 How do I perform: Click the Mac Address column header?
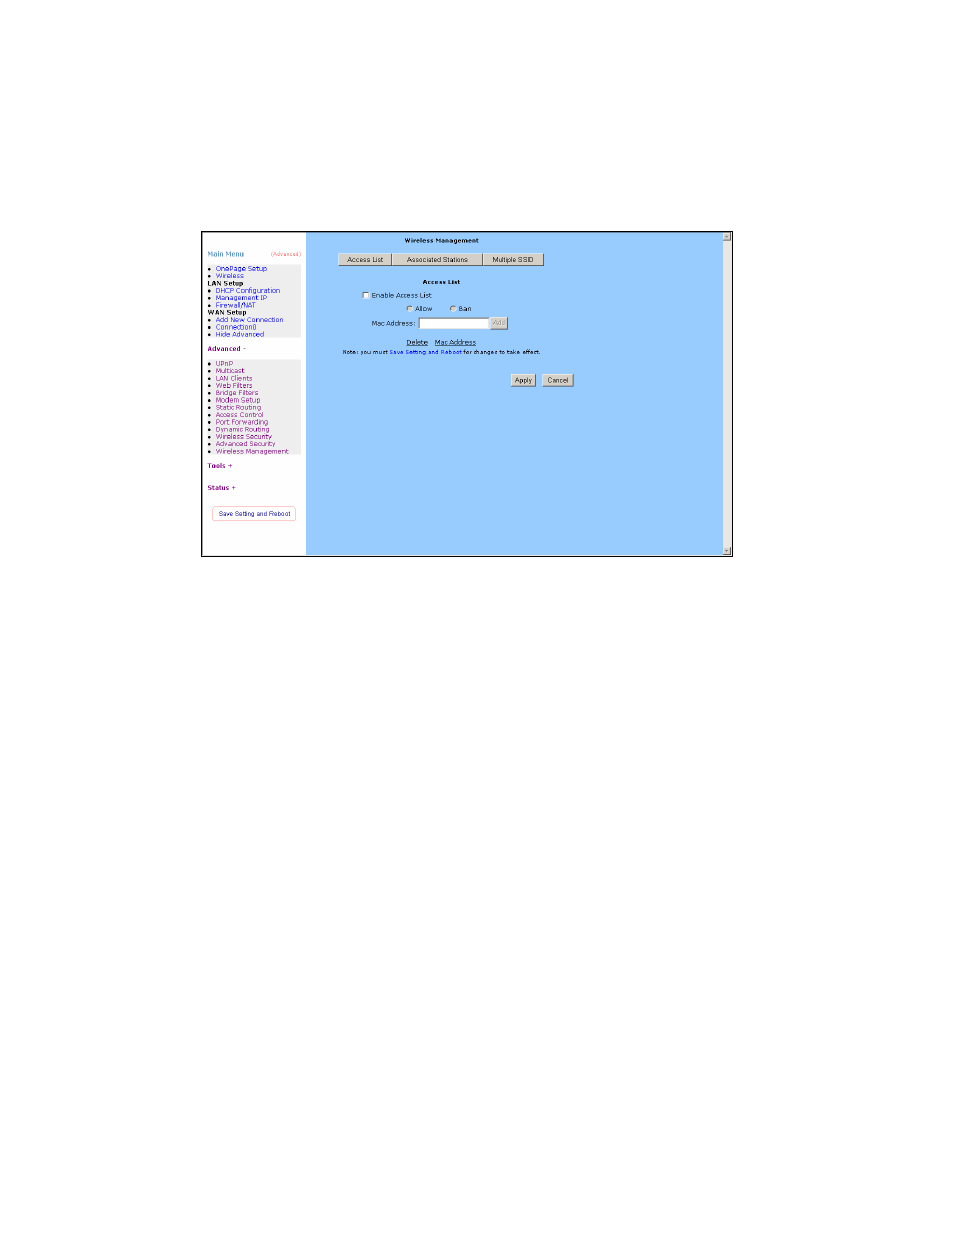pos(455,342)
